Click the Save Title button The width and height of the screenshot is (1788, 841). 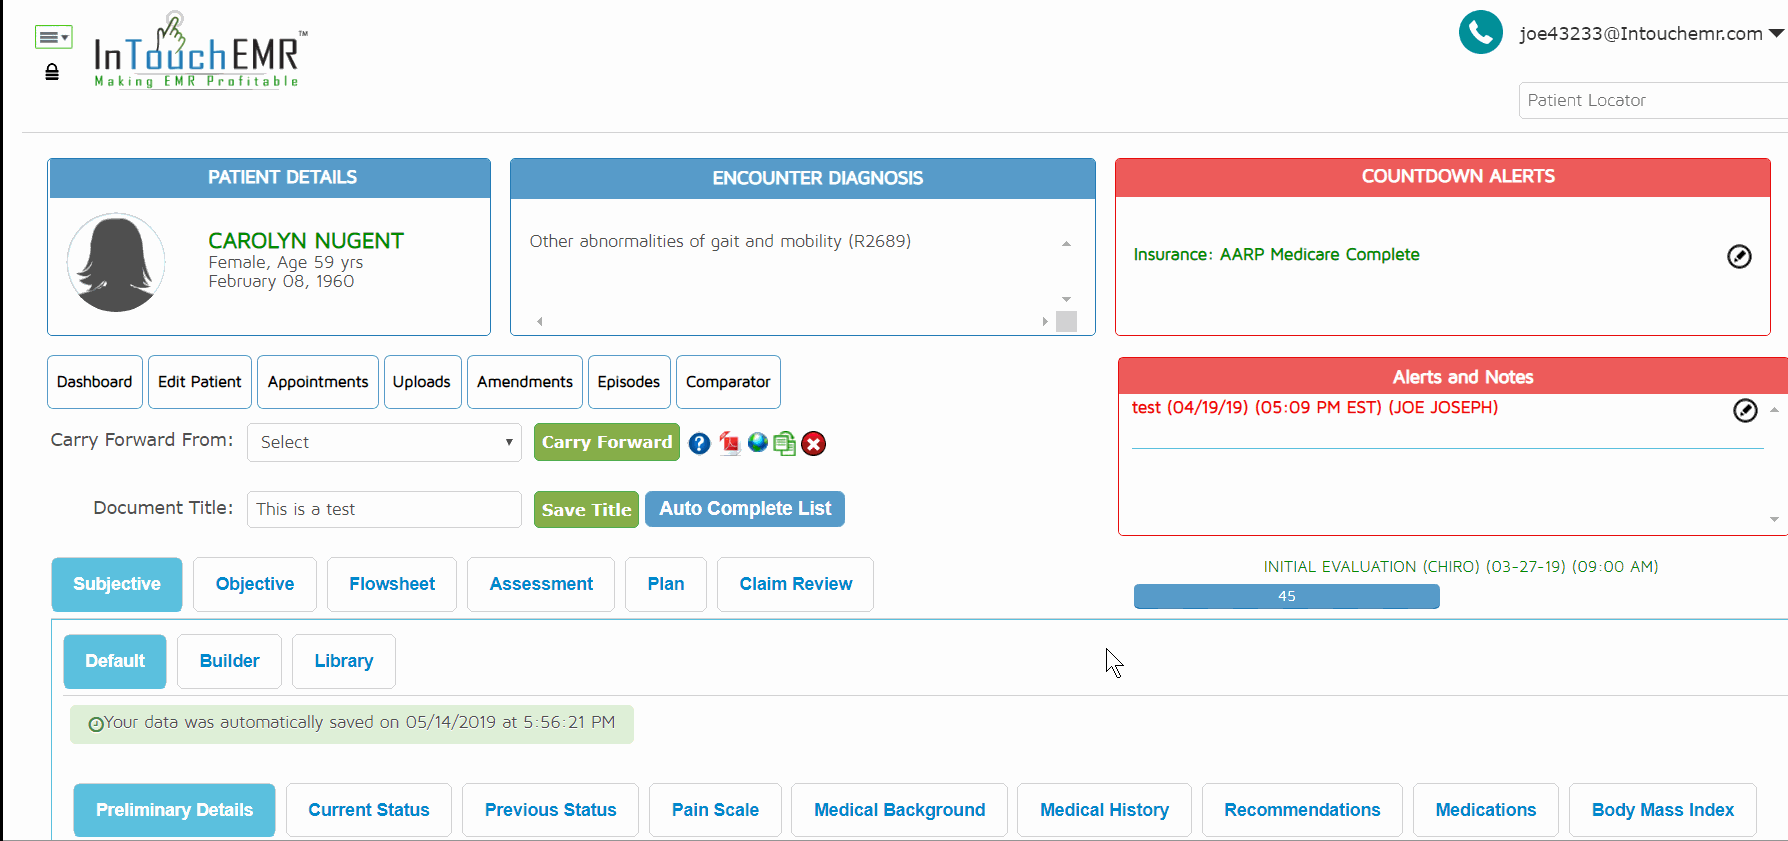586,509
